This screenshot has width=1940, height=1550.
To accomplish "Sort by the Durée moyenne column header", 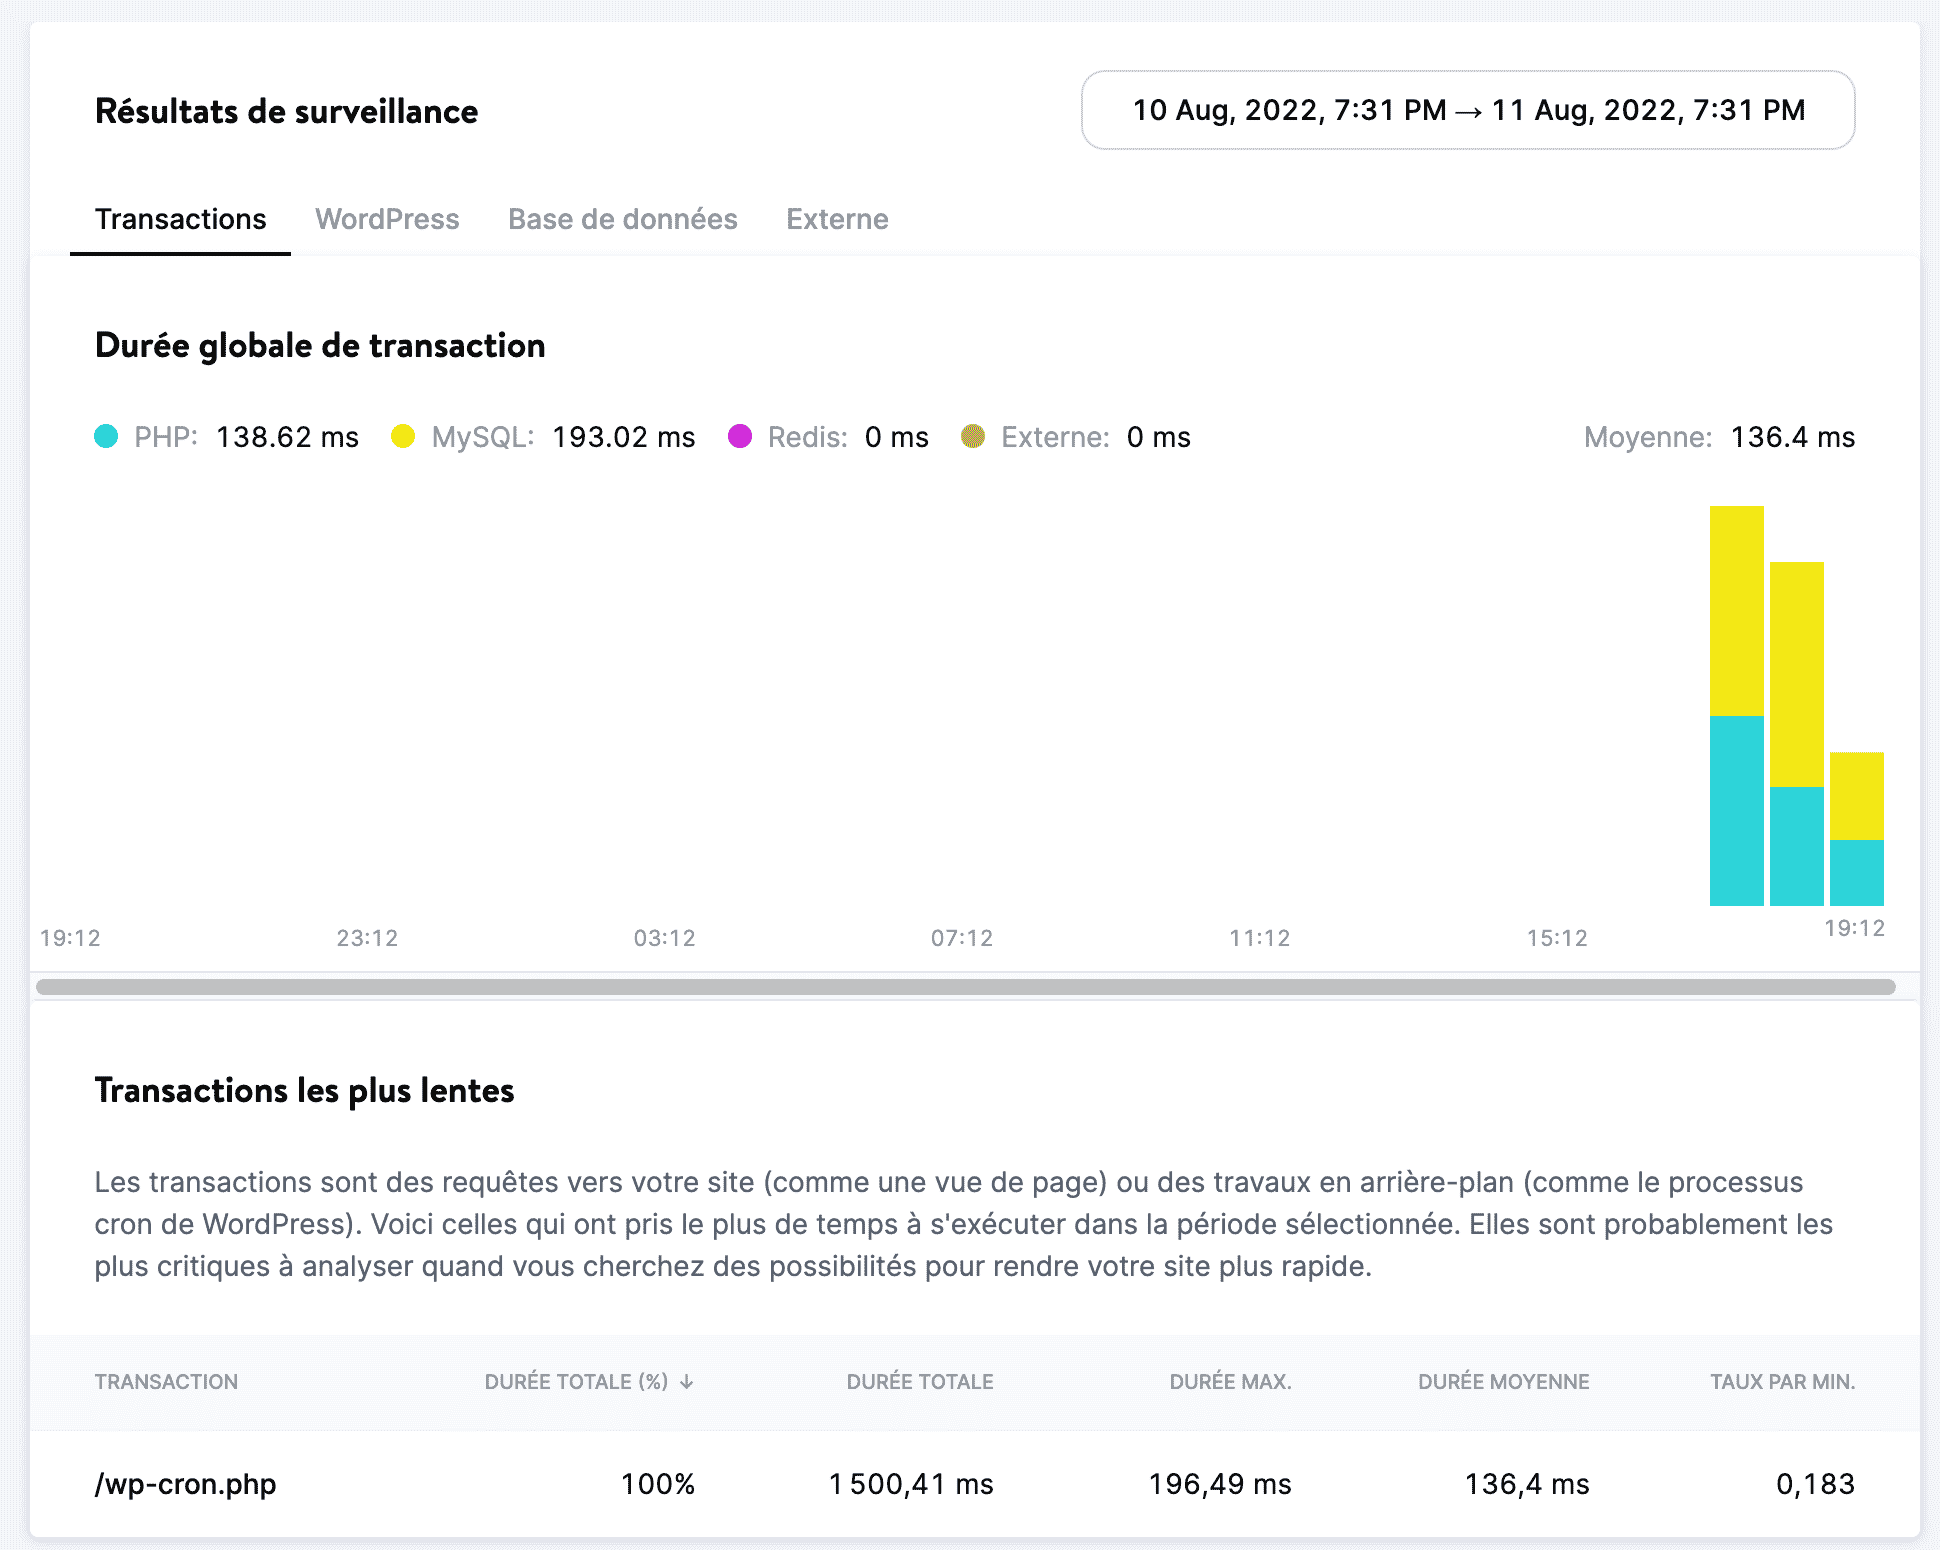I will [x=1503, y=1382].
